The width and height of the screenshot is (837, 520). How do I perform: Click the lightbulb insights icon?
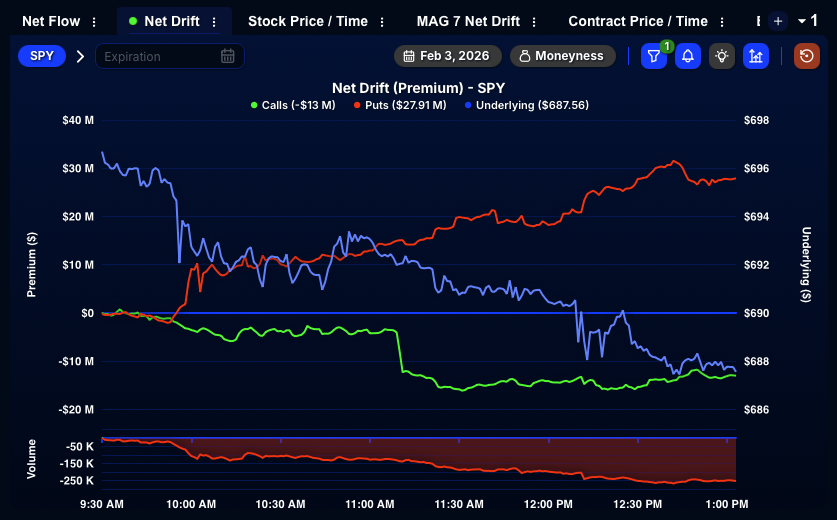[722, 56]
